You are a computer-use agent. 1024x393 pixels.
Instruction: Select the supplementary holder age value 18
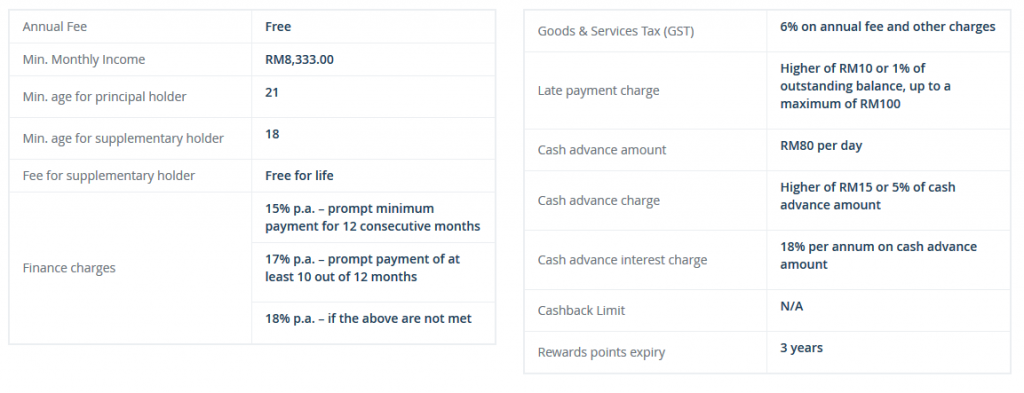[x=272, y=134]
